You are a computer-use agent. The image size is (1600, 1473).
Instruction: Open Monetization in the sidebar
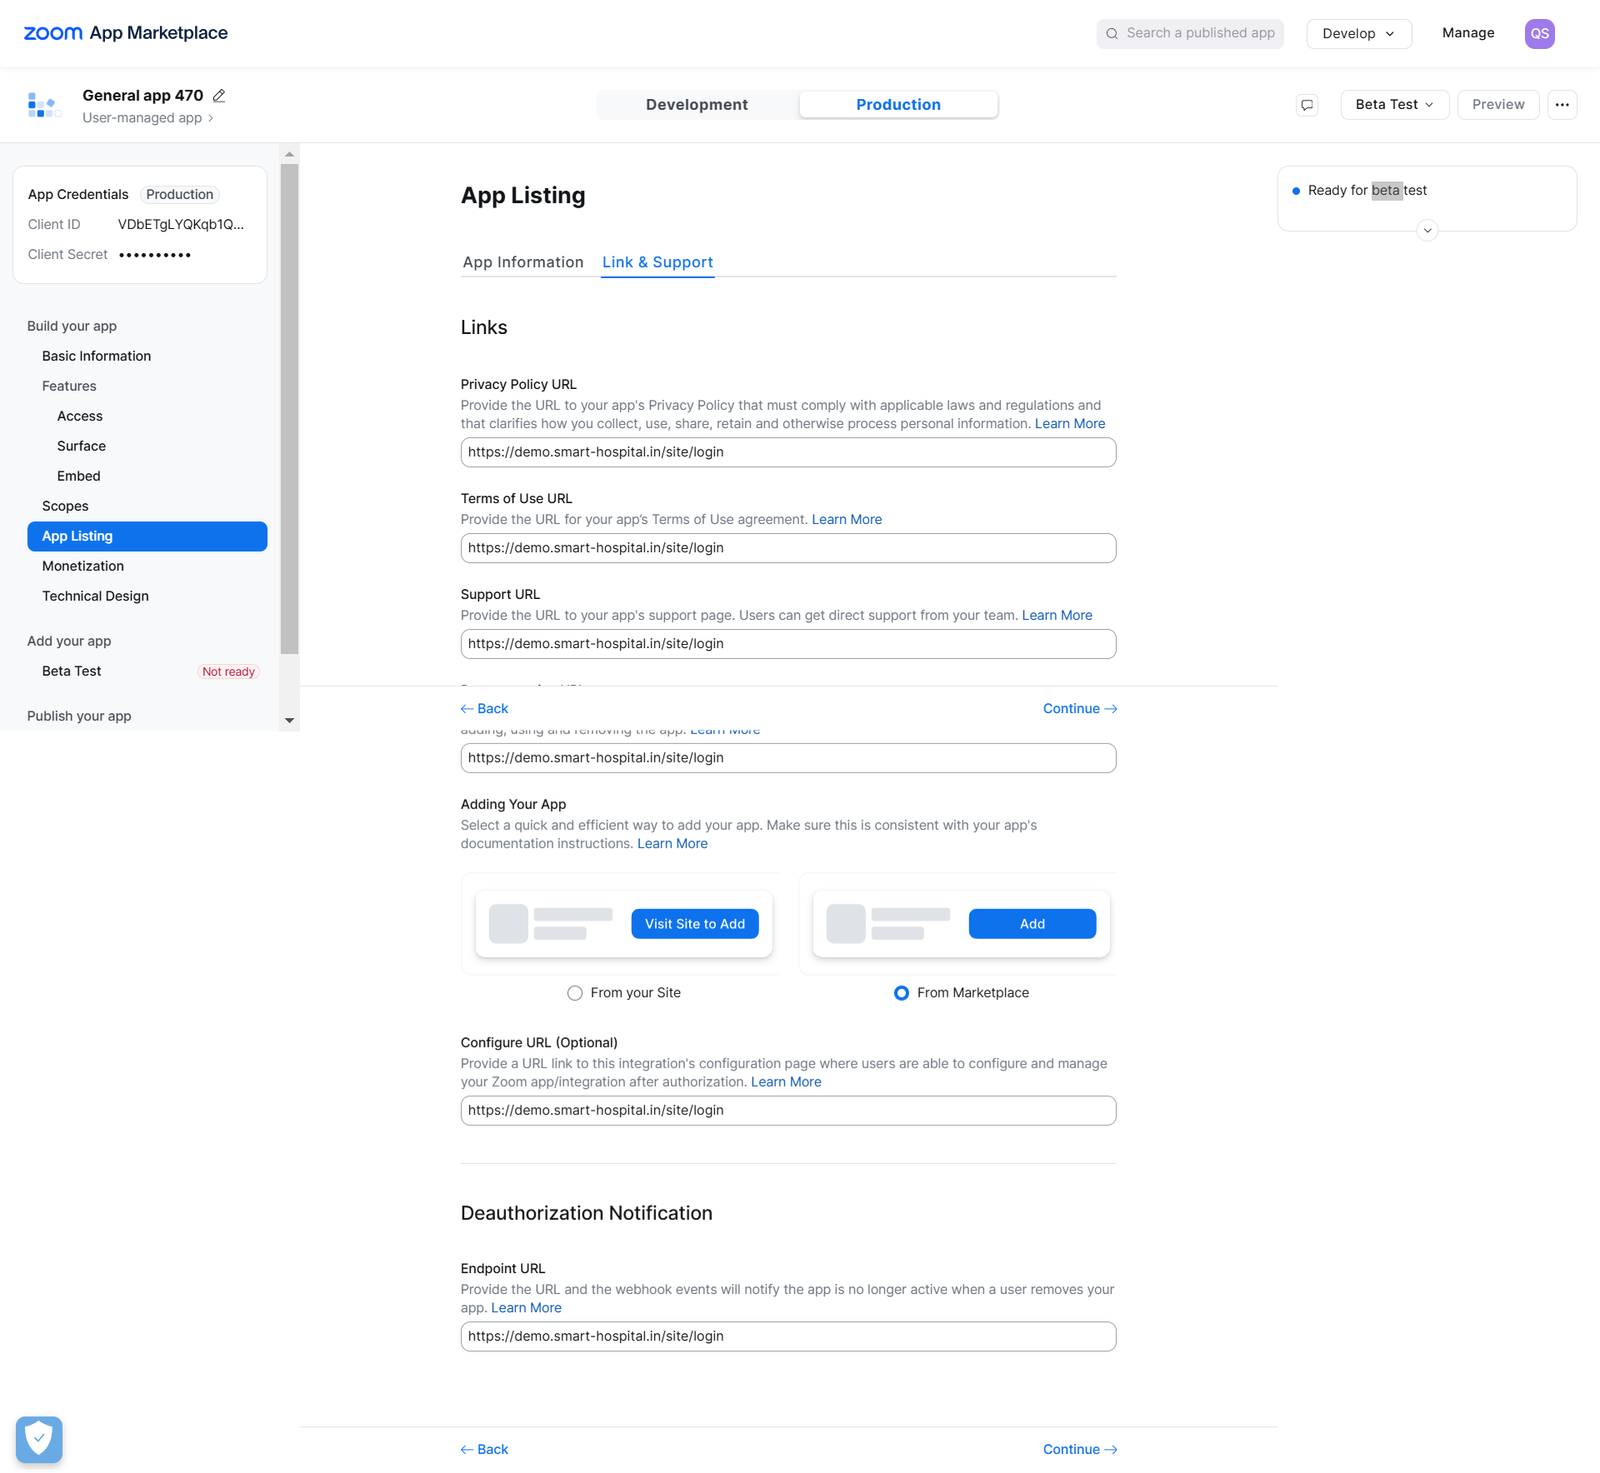(x=83, y=566)
